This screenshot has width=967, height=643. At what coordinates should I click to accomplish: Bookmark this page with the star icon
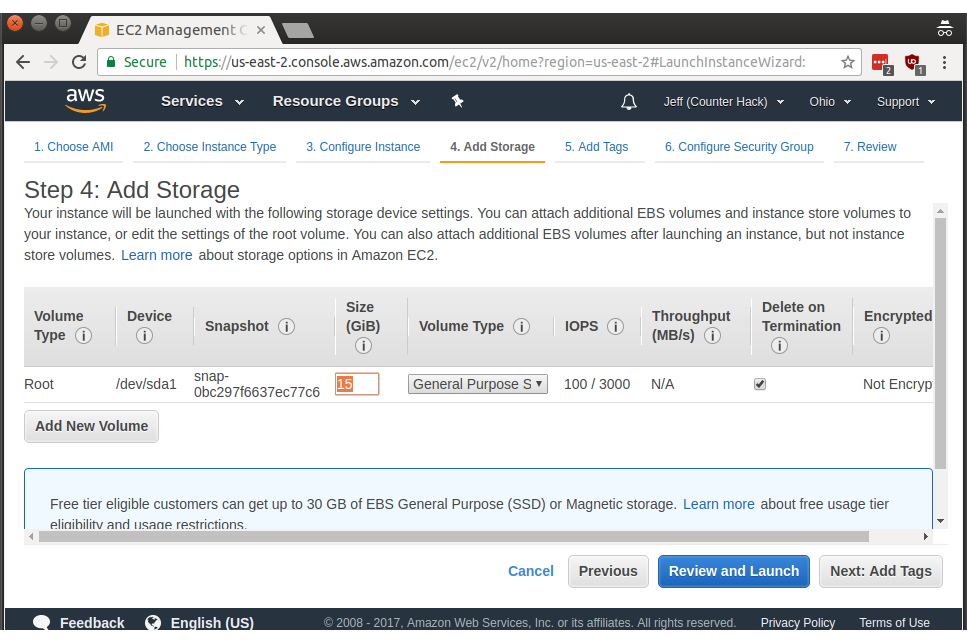tap(848, 62)
